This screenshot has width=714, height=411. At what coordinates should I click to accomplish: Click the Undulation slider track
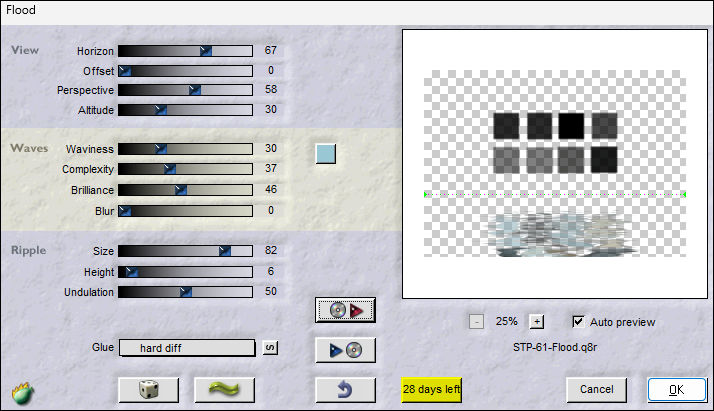(185, 292)
